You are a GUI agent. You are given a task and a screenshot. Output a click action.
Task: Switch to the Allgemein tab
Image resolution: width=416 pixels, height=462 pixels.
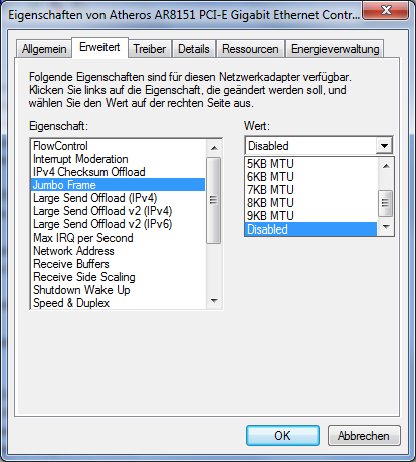44,49
